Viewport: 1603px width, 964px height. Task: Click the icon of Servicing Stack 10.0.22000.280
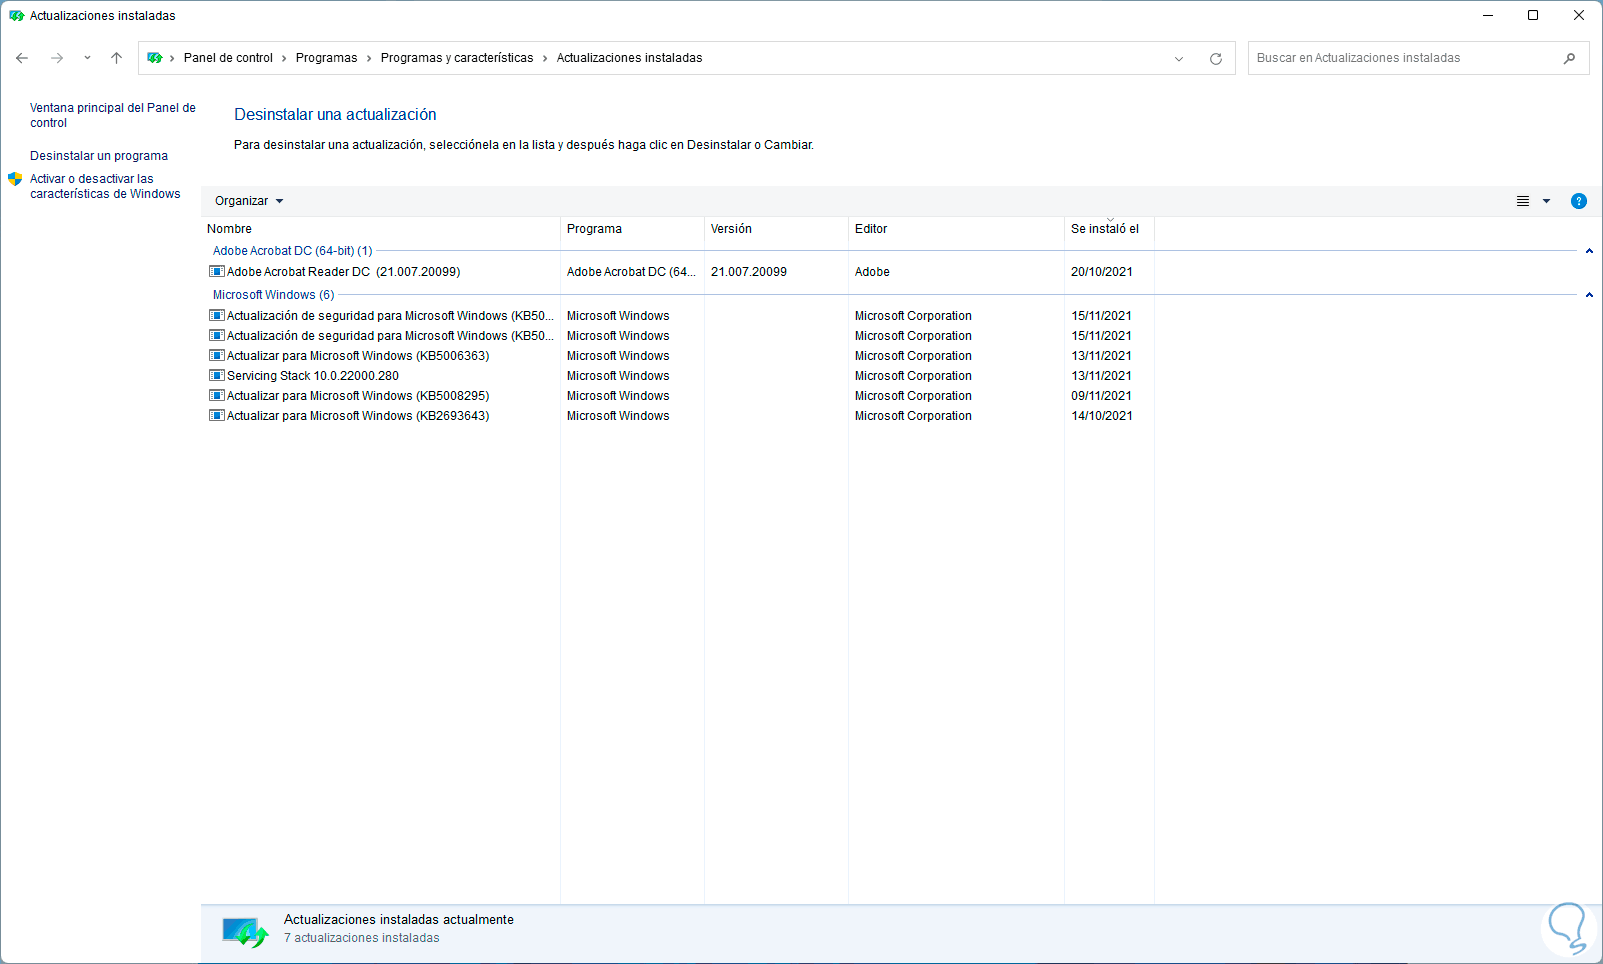pos(216,376)
